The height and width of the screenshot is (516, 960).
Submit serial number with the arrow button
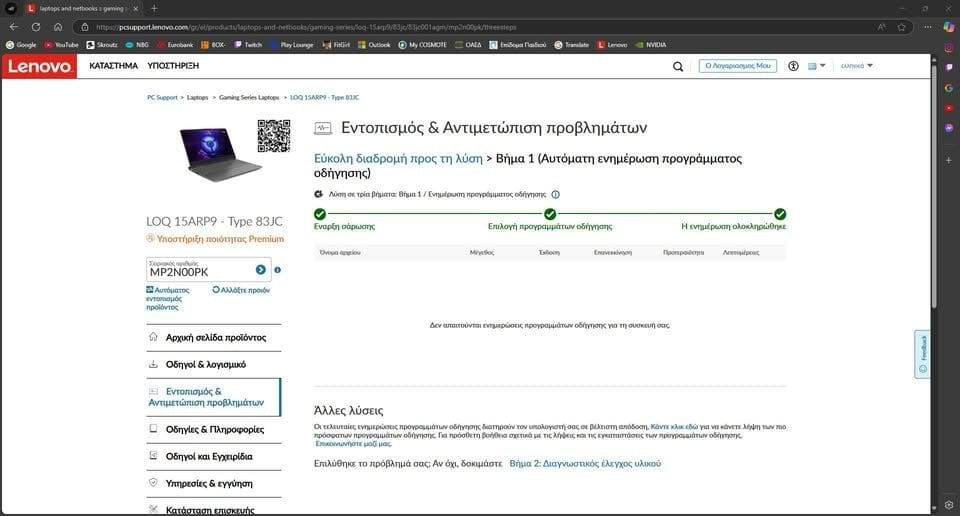point(261,269)
